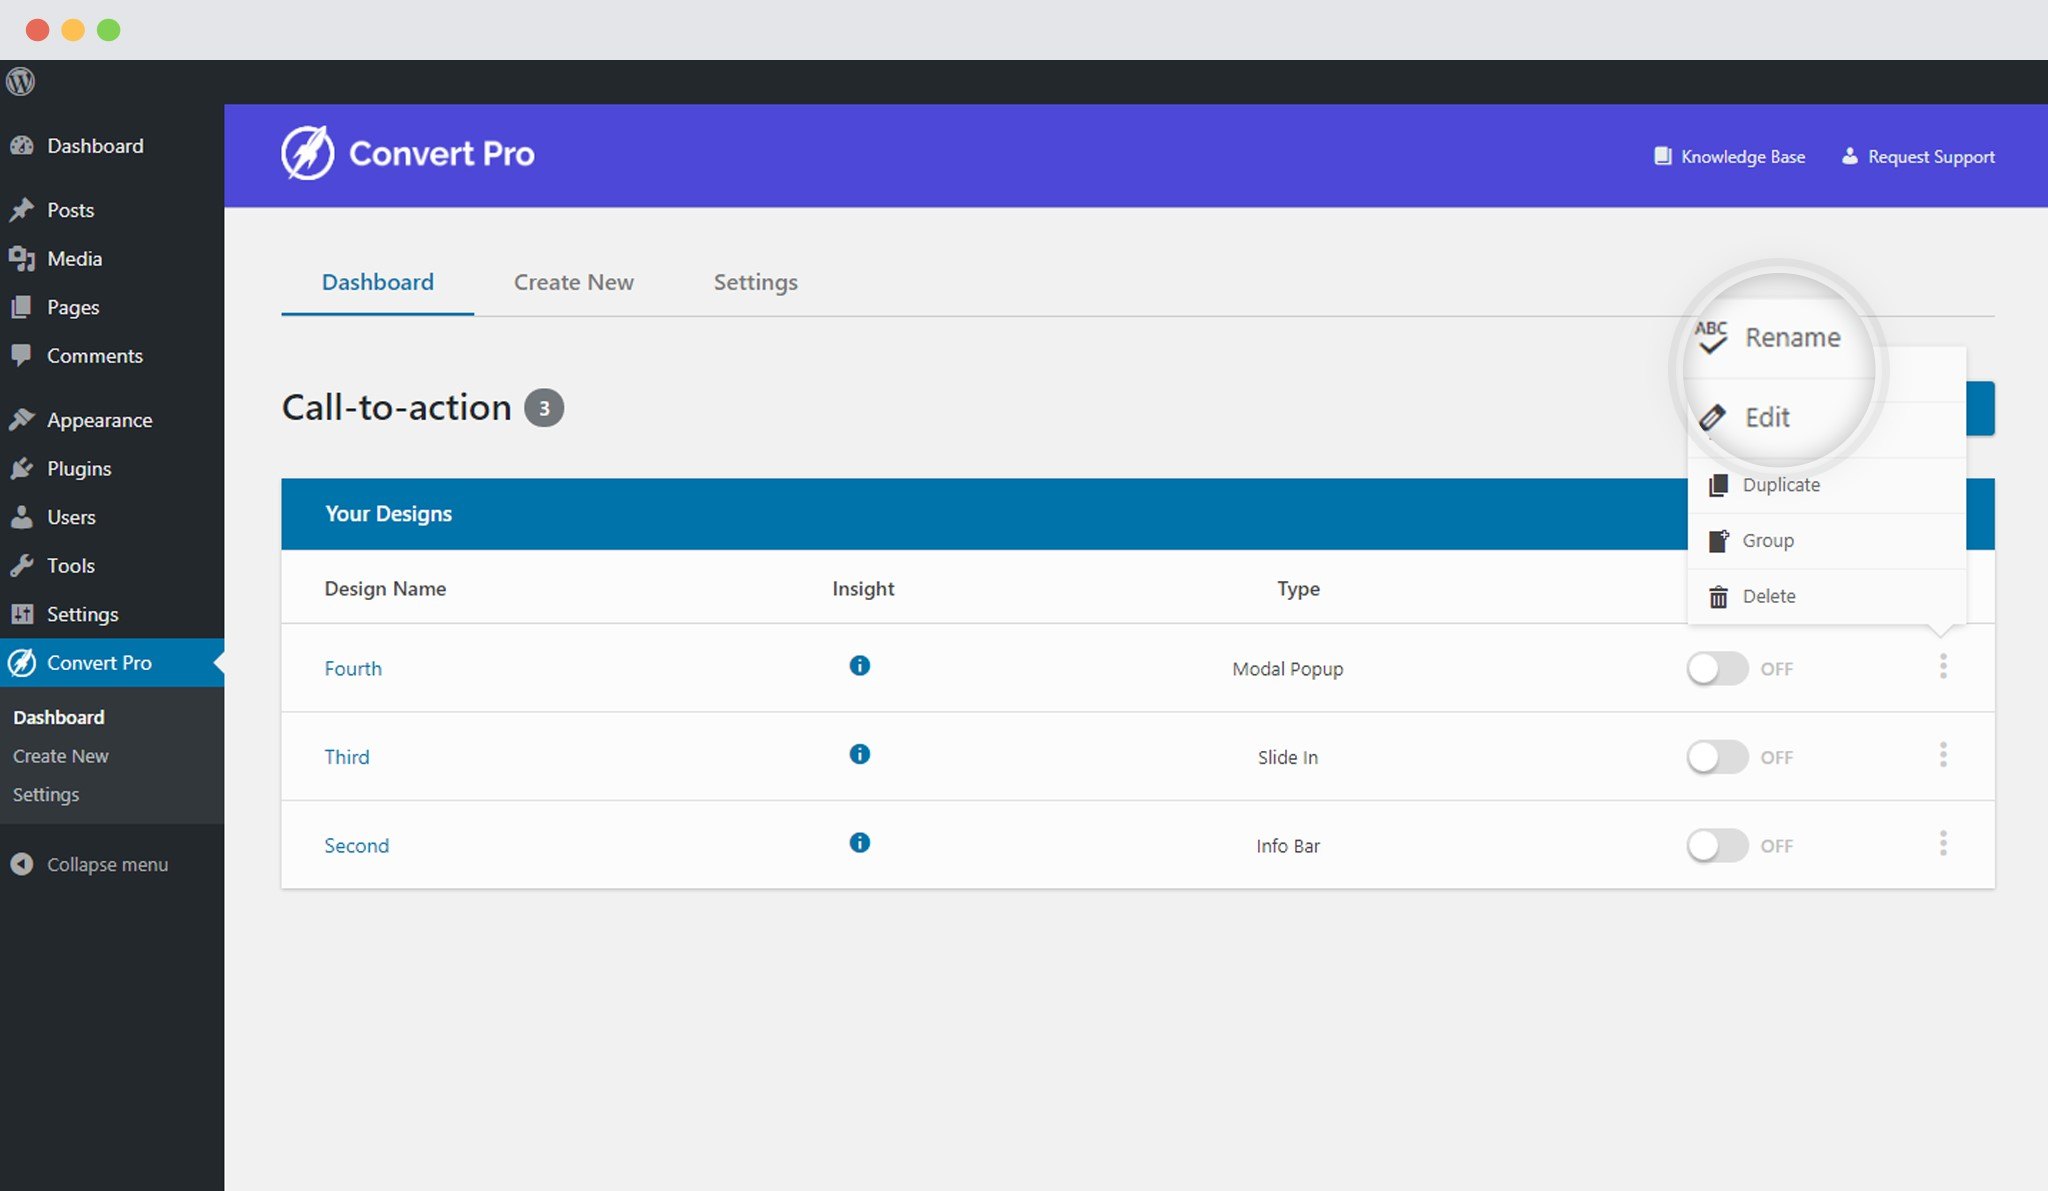This screenshot has width=2048, height=1191.
Task: Click Request Support link
Action: [1917, 157]
